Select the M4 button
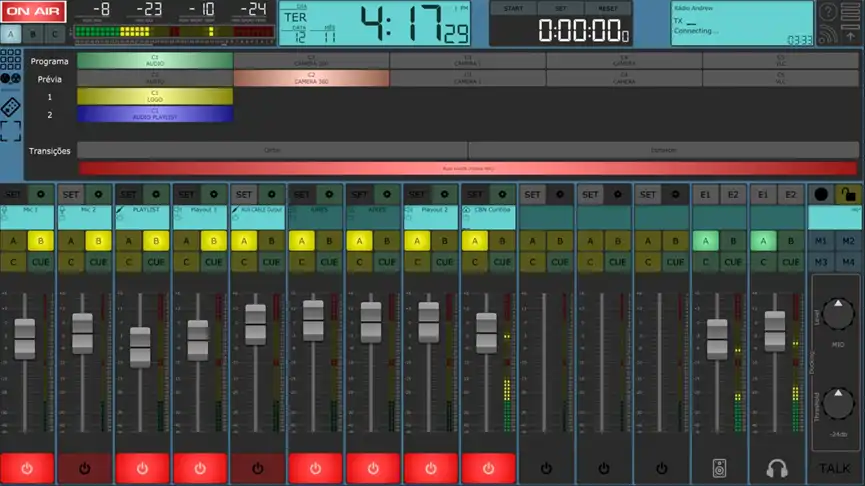This screenshot has height=486, width=865. click(848, 262)
